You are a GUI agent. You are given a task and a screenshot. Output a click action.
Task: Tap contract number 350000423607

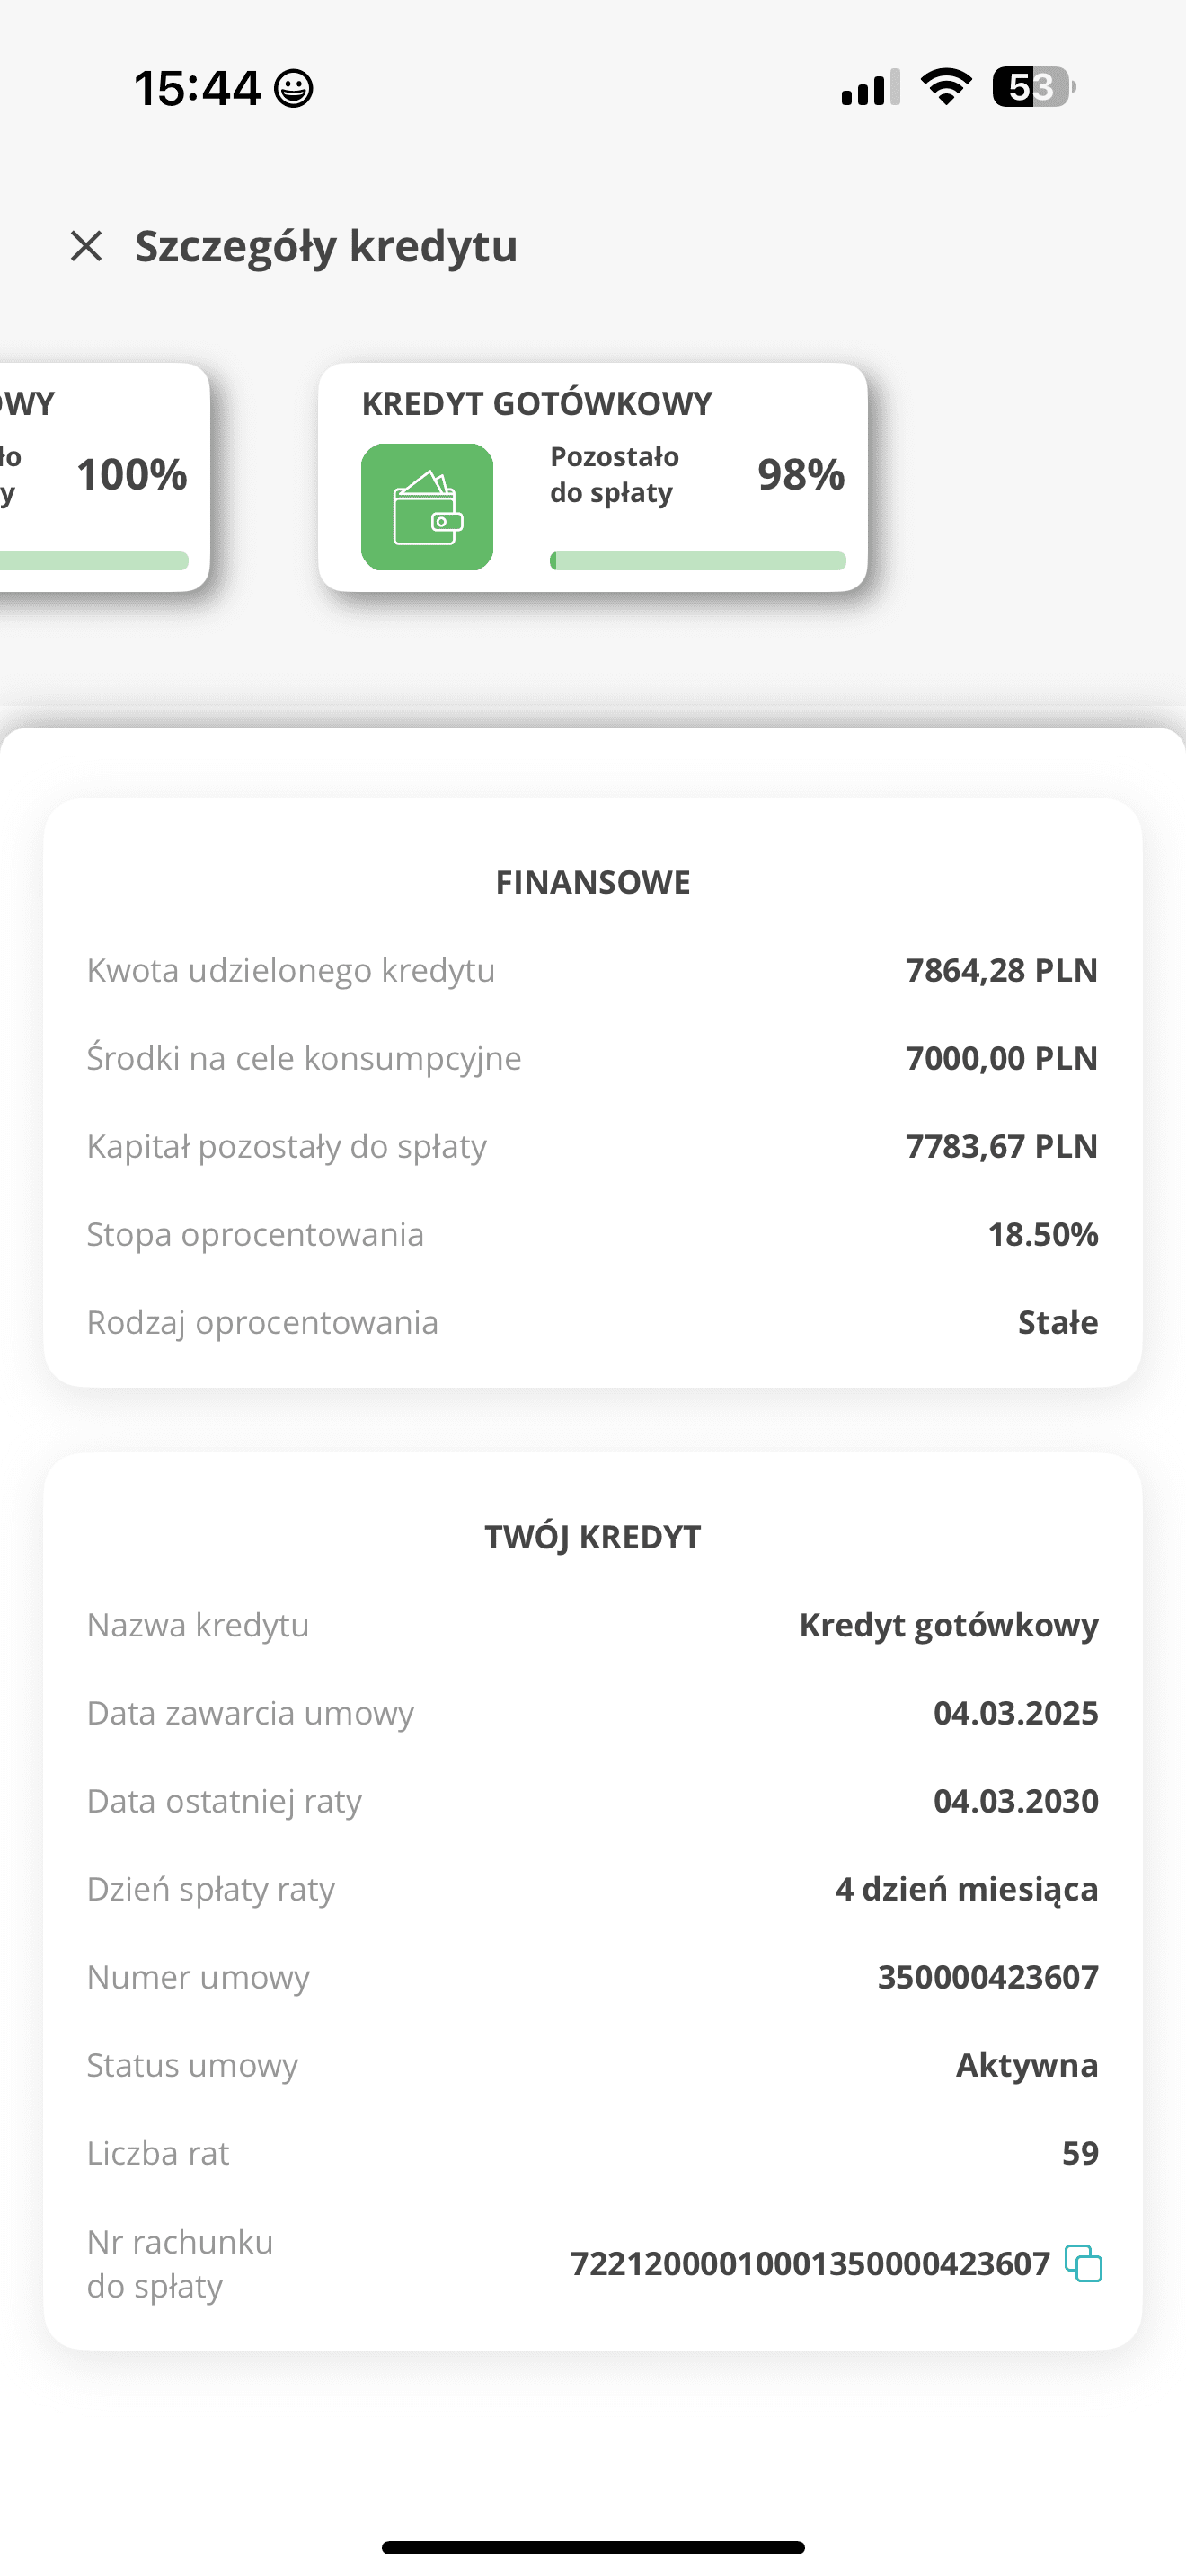(988, 1977)
